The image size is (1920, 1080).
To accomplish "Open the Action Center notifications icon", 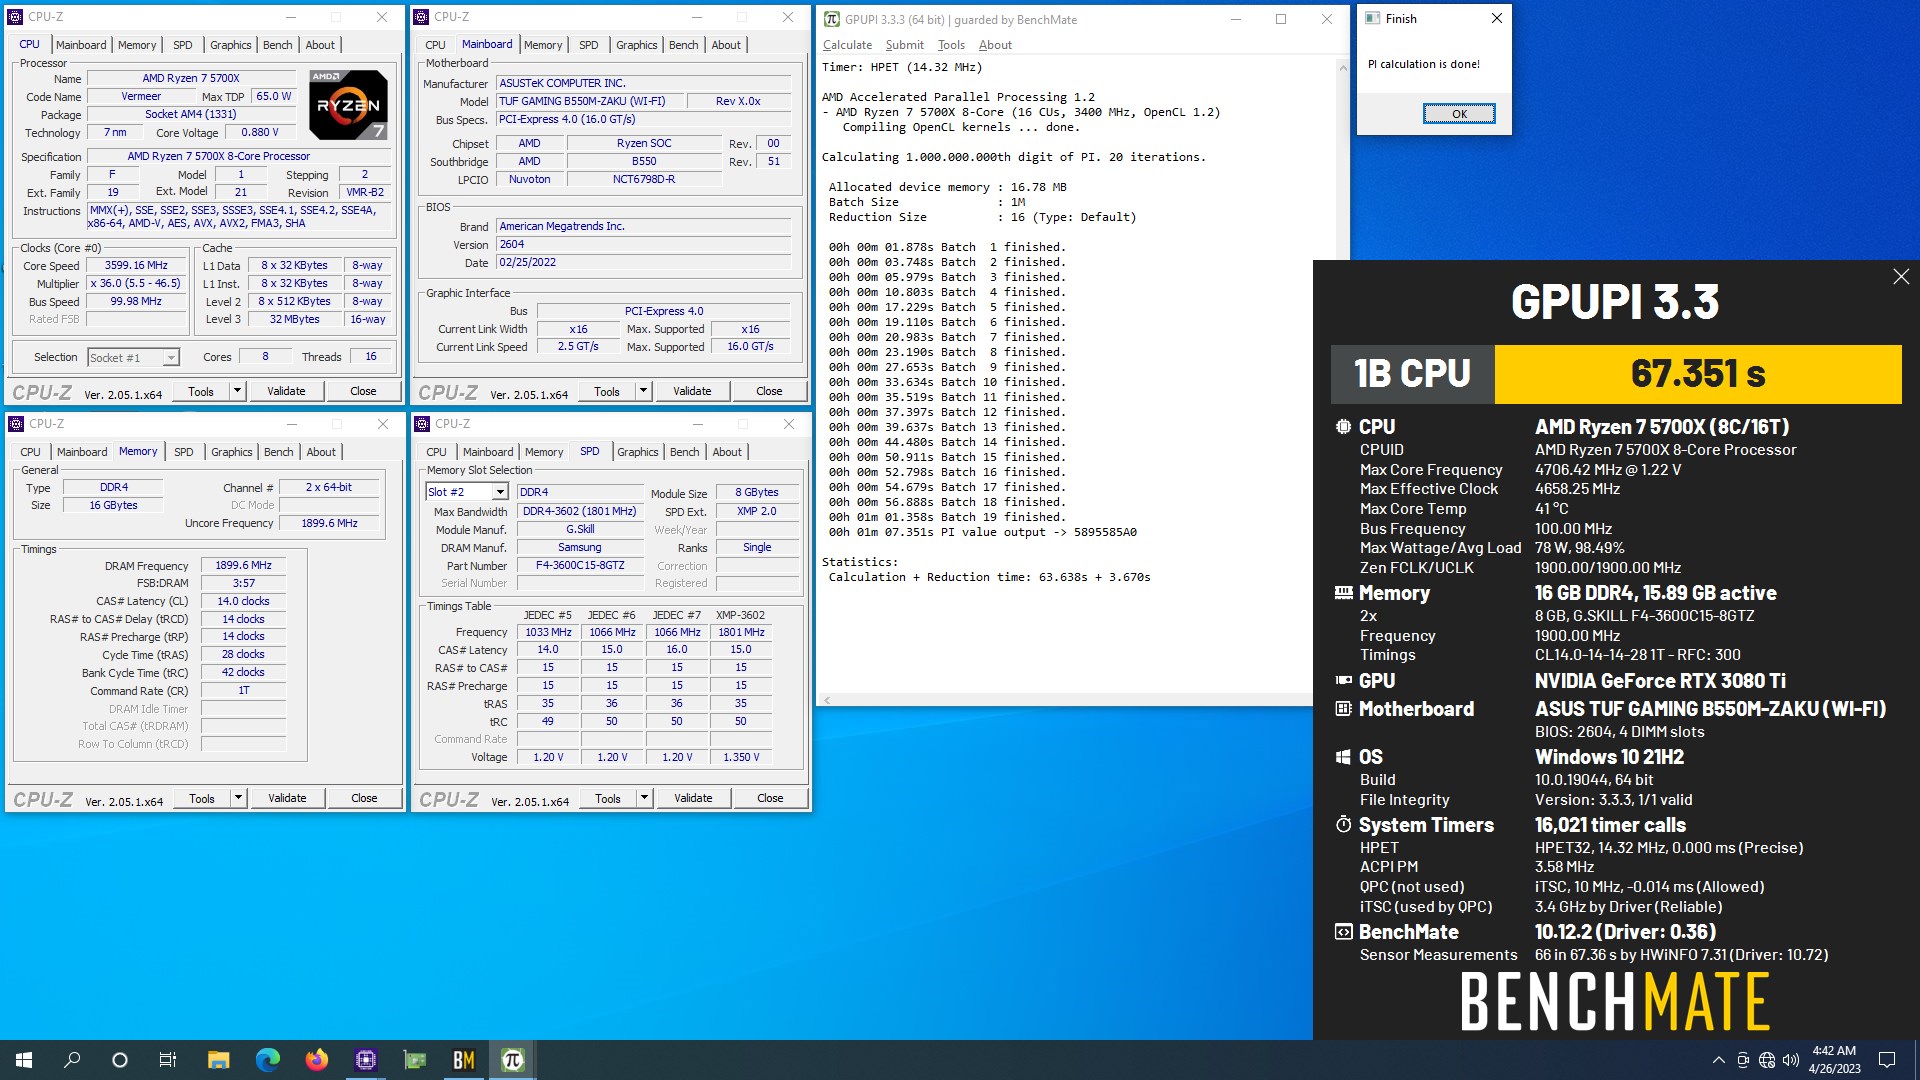I will pos(1887,1060).
